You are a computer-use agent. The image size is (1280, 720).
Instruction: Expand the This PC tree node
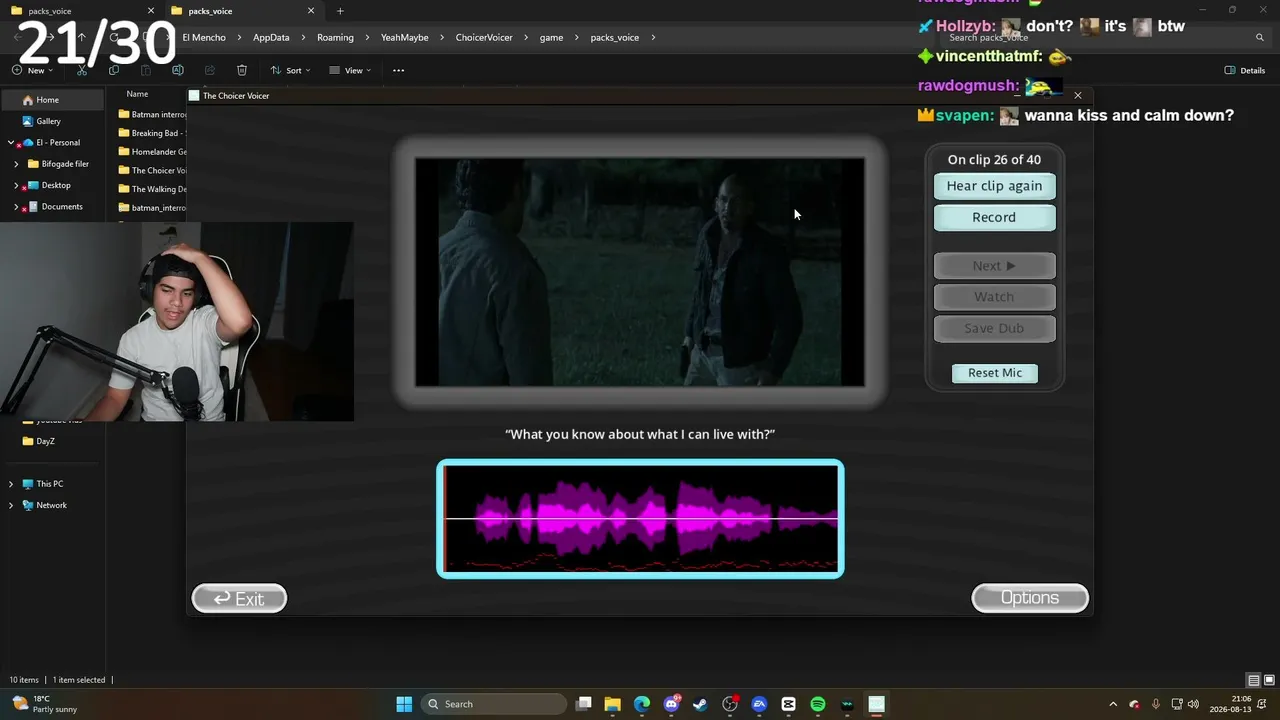point(11,484)
